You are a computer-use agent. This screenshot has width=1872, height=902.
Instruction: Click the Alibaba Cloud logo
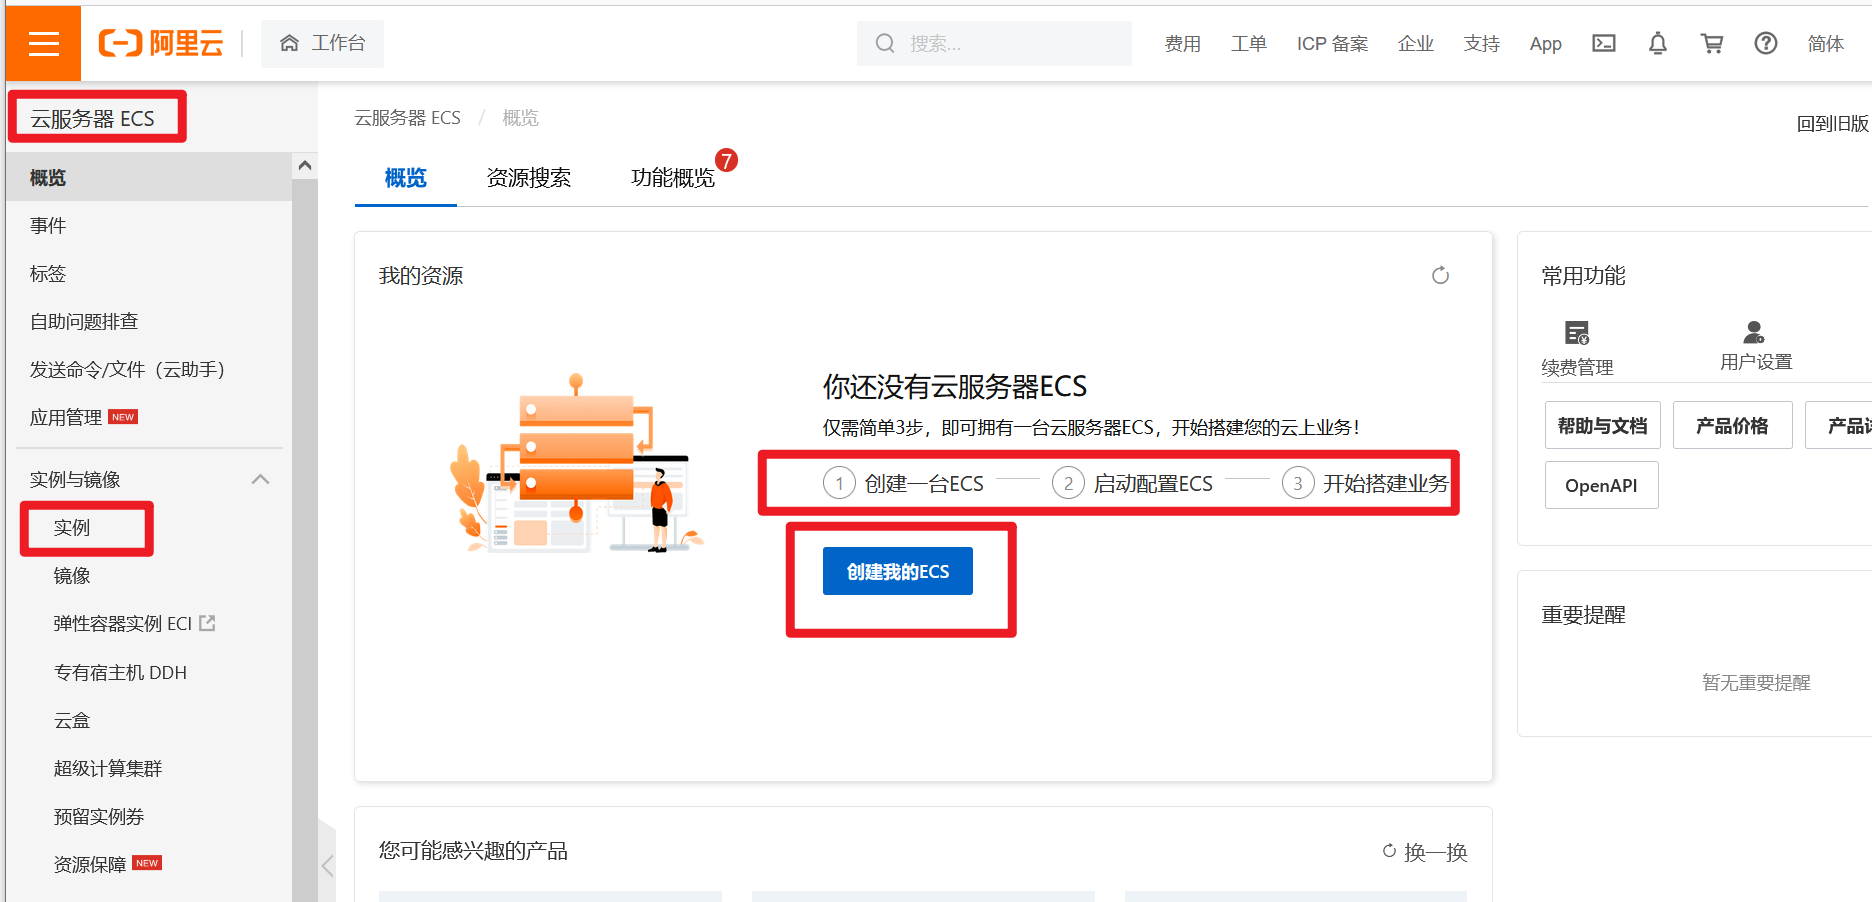click(161, 43)
